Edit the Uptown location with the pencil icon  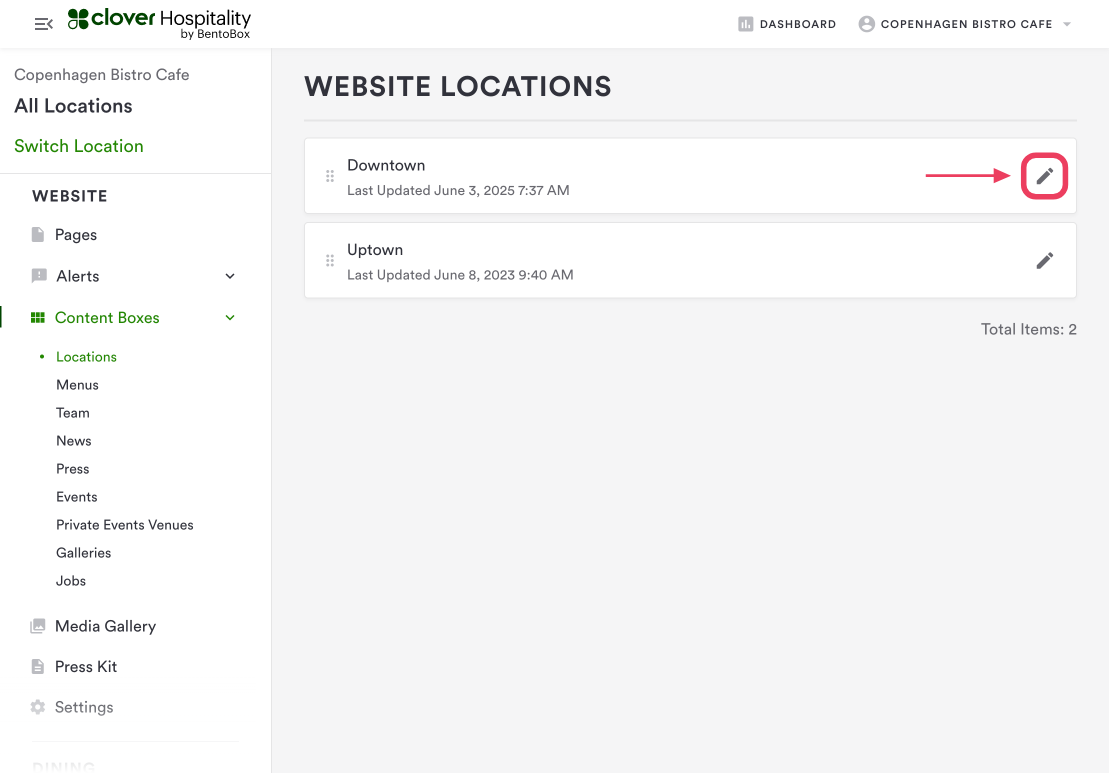[x=1044, y=261]
